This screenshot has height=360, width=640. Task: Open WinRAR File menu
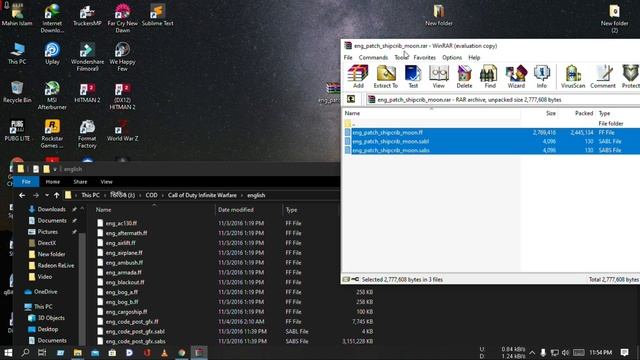pyautogui.click(x=348, y=58)
